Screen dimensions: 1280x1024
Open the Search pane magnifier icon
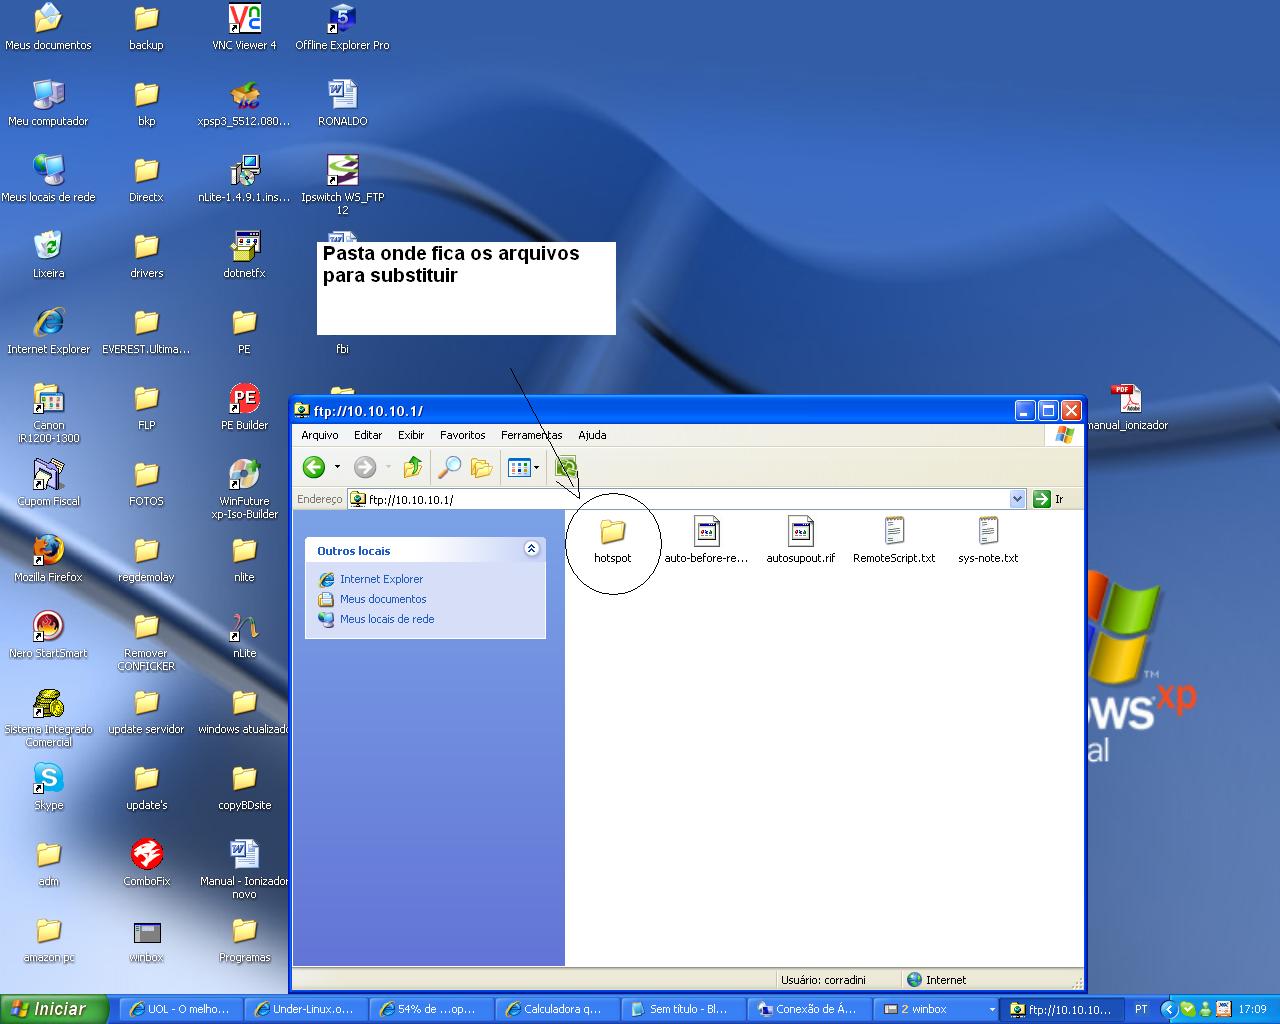450,467
